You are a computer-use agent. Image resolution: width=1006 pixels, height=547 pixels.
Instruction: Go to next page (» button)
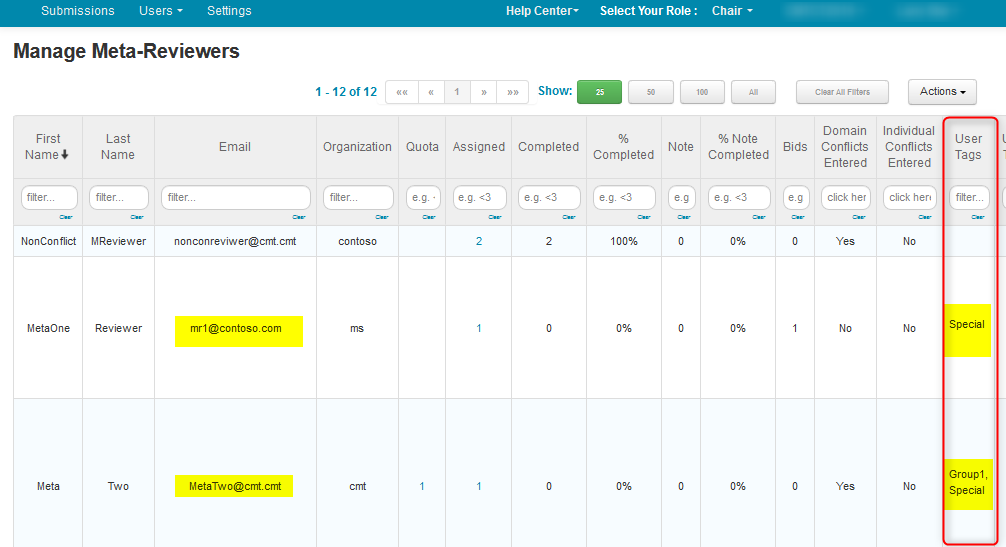click(x=484, y=92)
